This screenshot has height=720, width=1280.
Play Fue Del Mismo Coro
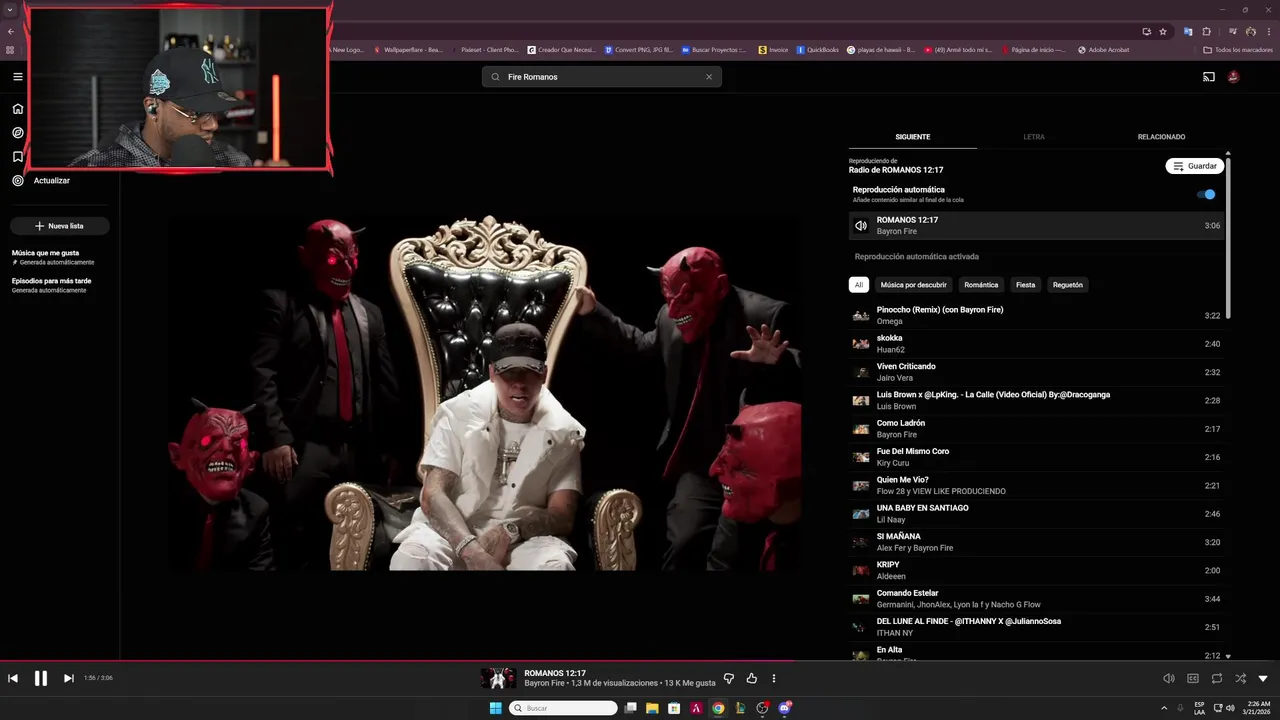click(x=1036, y=457)
